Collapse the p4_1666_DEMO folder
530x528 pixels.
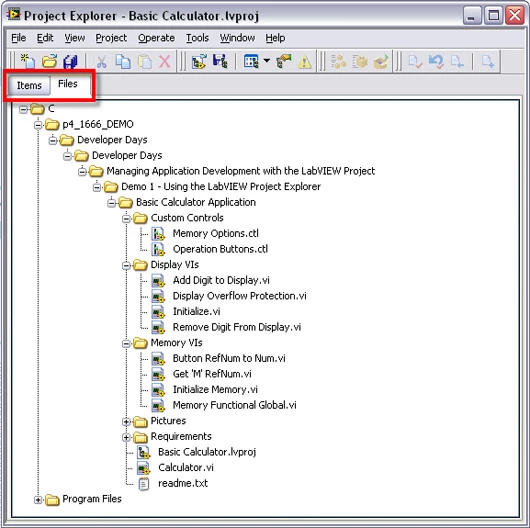tap(38, 125)
